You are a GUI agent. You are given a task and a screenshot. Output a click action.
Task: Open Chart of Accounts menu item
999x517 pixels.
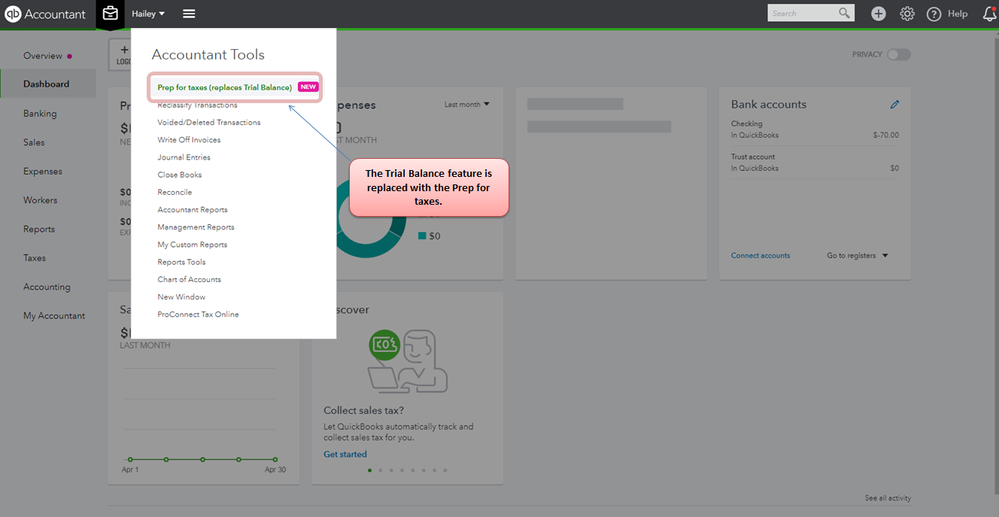point(189,279)
